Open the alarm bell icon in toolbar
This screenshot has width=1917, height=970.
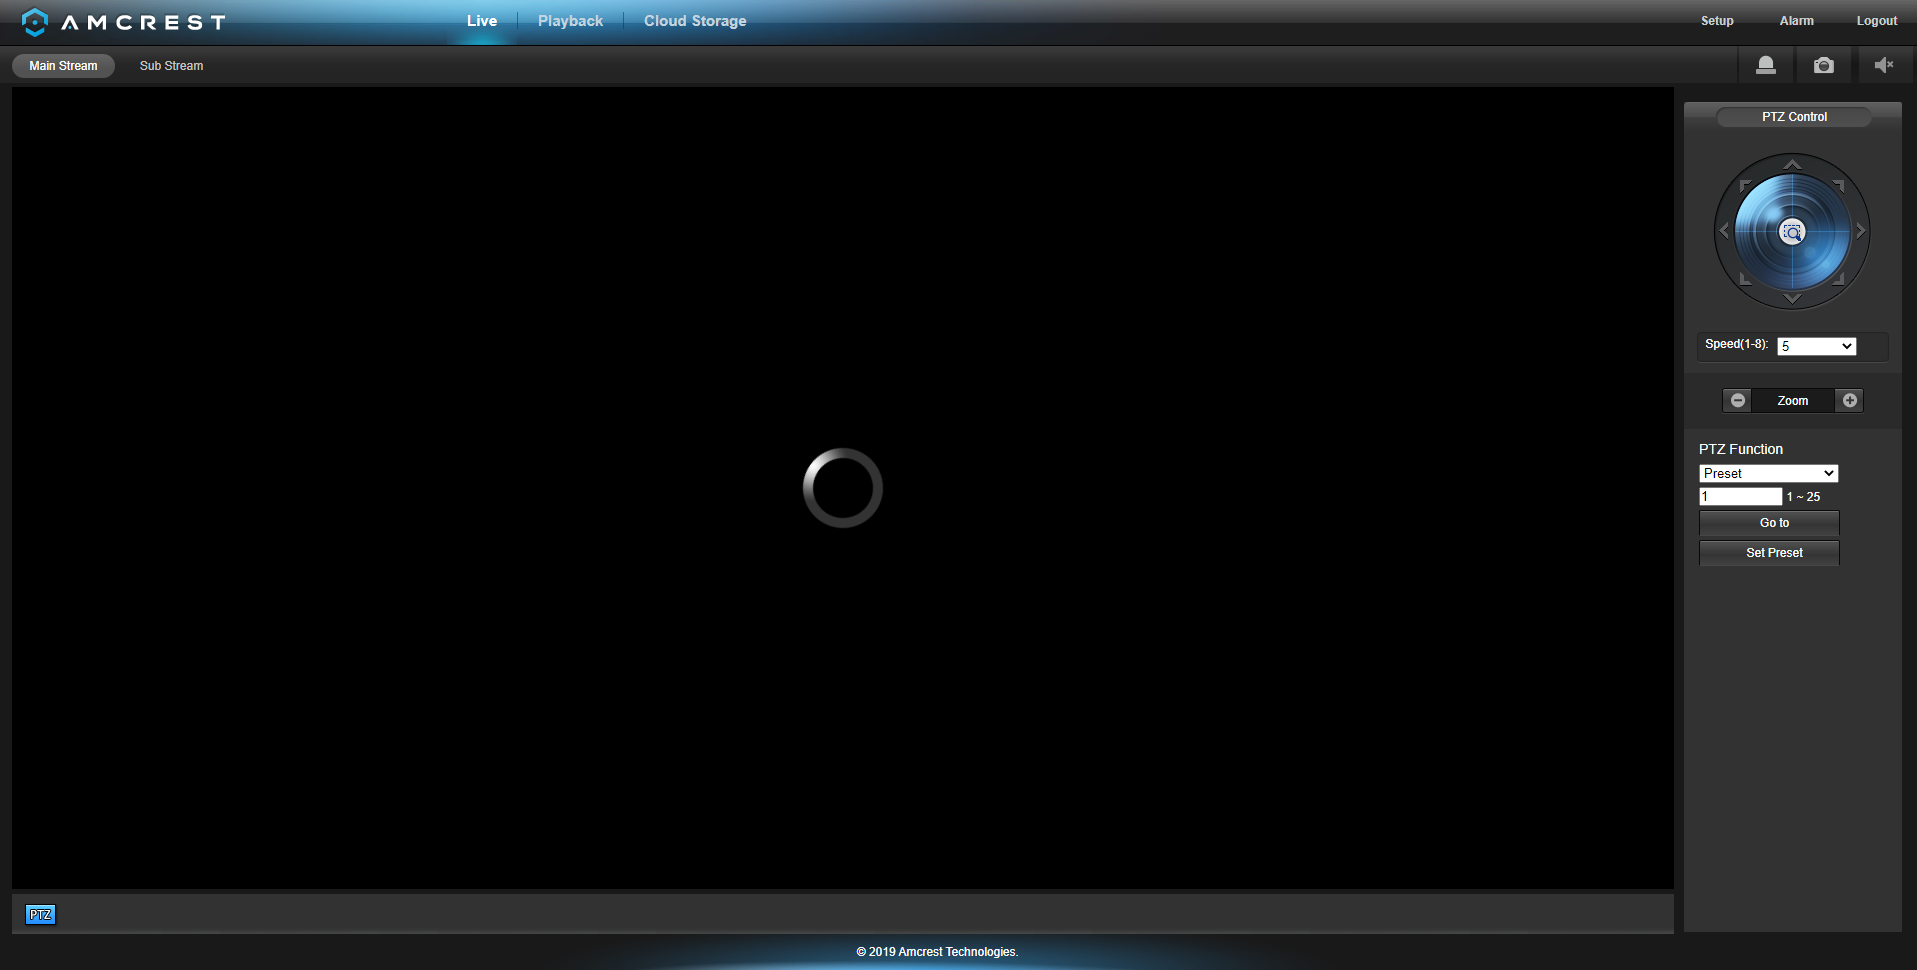pyautogui.click(x=1766, y=65)
